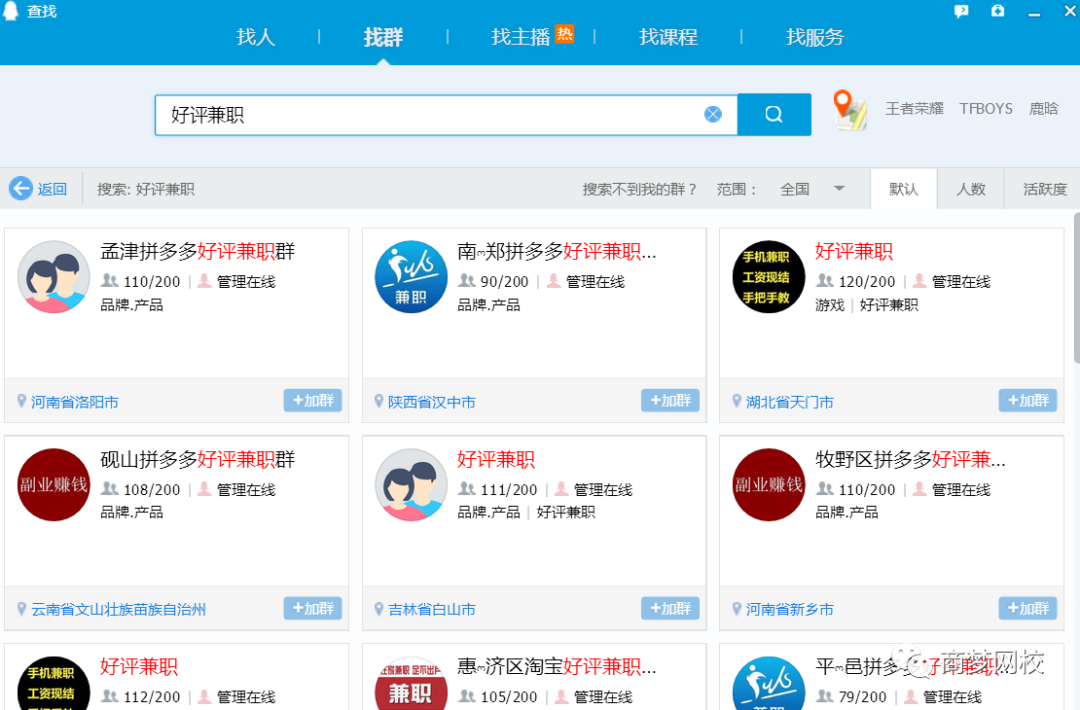Click 搜索不到我的群？ link
Screen dimensions: 1080x710
[639, 189]
